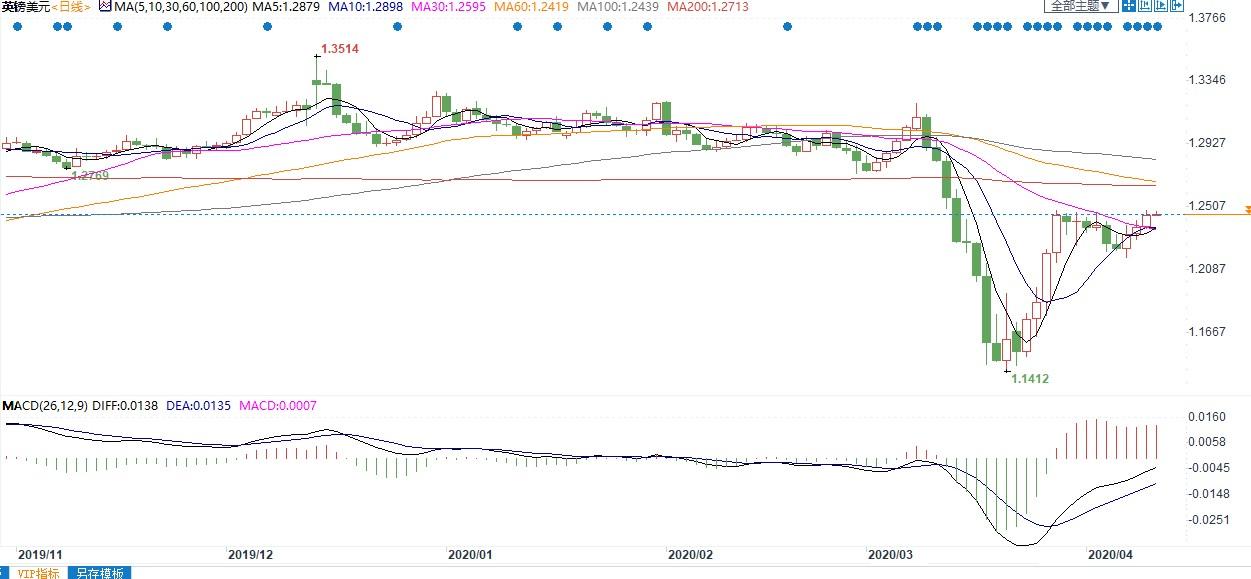Click the 英镑美元 symbol name
The image size is (1251, 579).
pyautogui.click(x=25, y=7)
